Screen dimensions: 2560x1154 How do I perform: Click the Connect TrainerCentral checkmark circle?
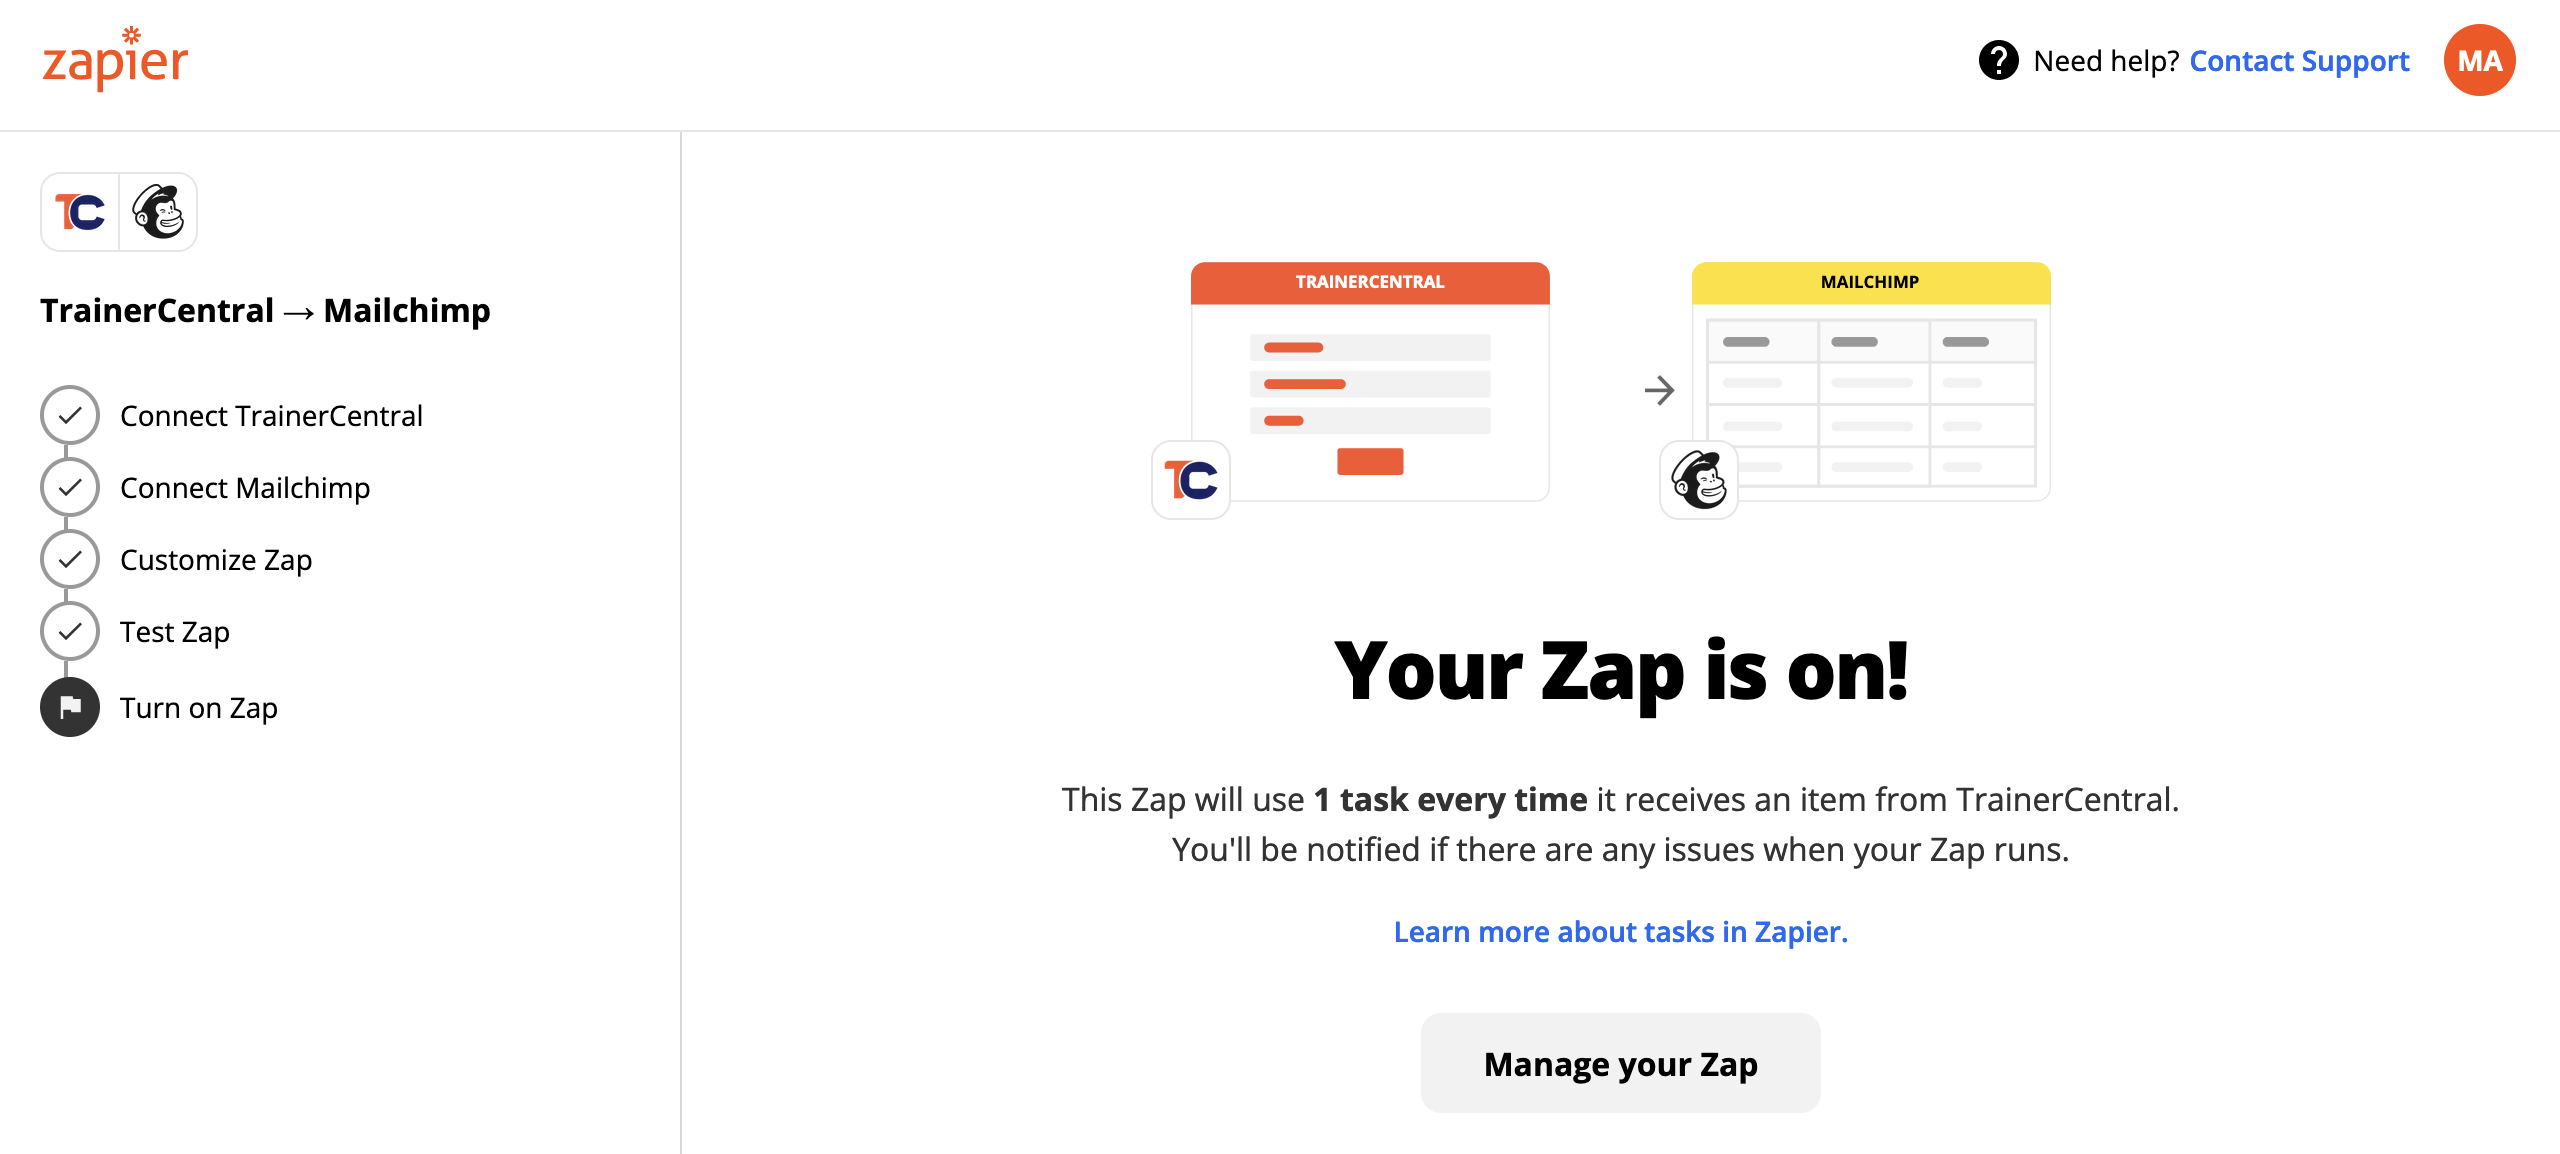point(70,415)
